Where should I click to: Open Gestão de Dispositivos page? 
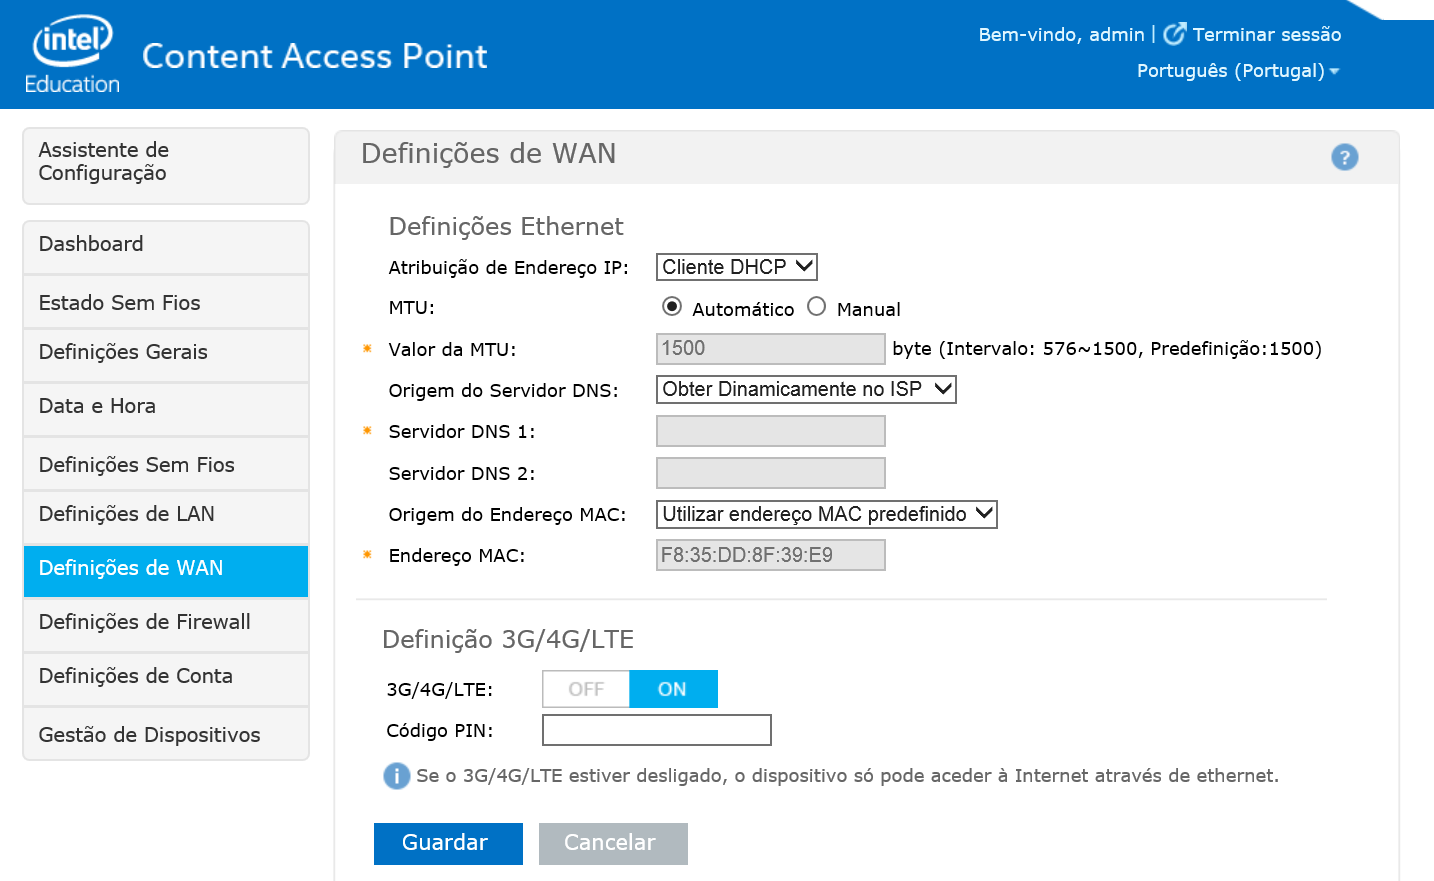(166, 734)
